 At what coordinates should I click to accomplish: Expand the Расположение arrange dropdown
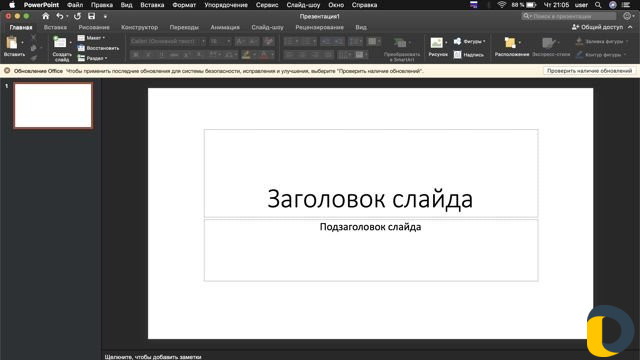(520, 42)
